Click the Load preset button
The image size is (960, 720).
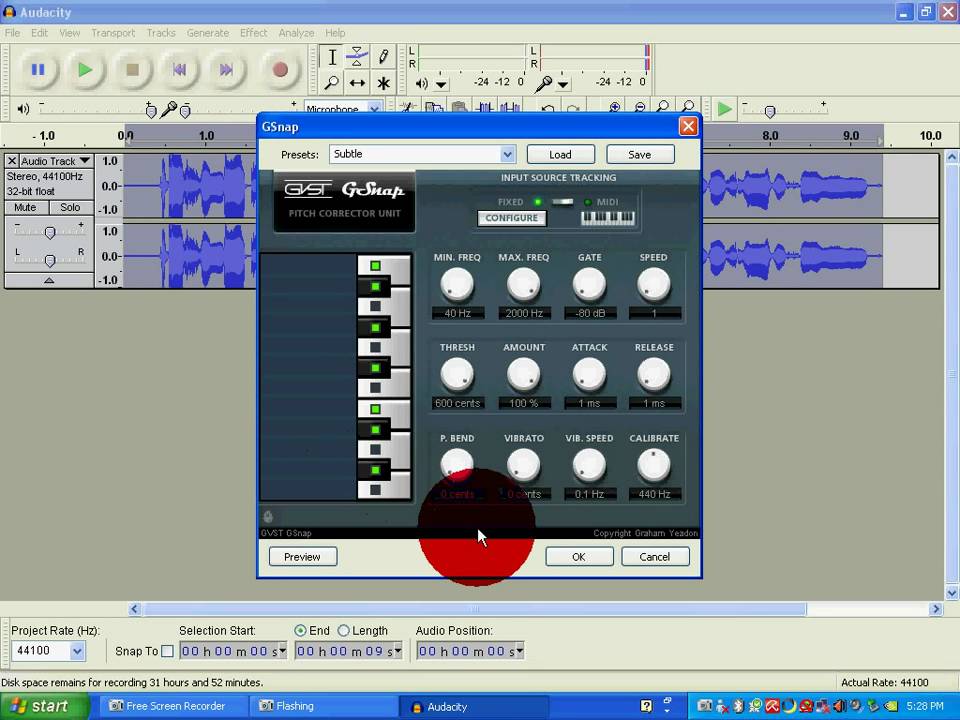pyautogui.click(x=560, y=155)
